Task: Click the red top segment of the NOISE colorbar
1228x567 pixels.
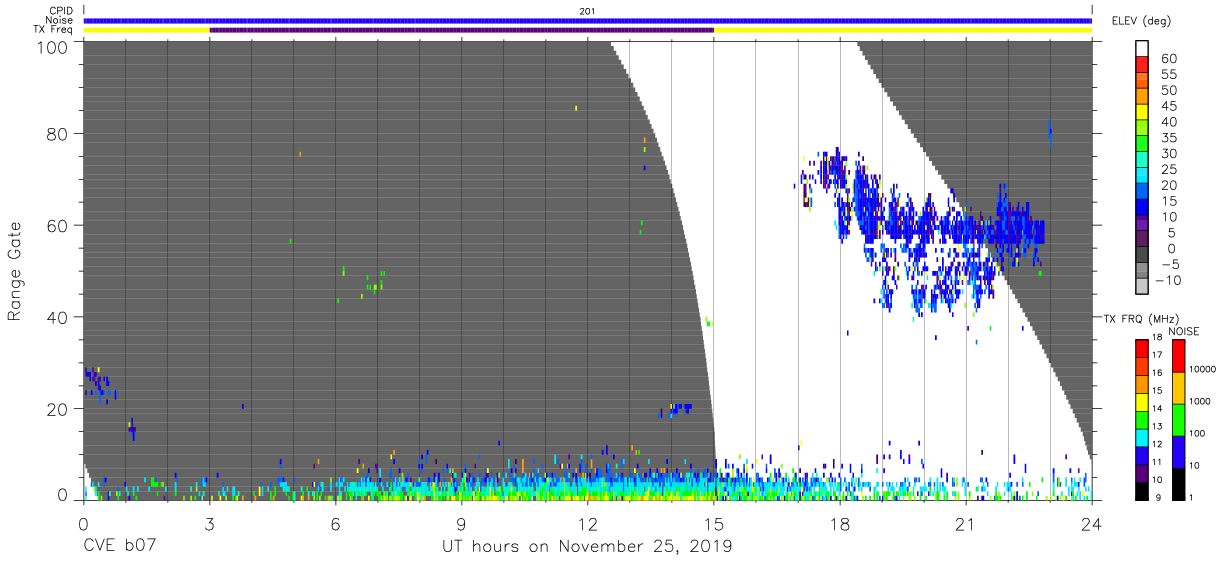Action: [x=1179, y=355]
